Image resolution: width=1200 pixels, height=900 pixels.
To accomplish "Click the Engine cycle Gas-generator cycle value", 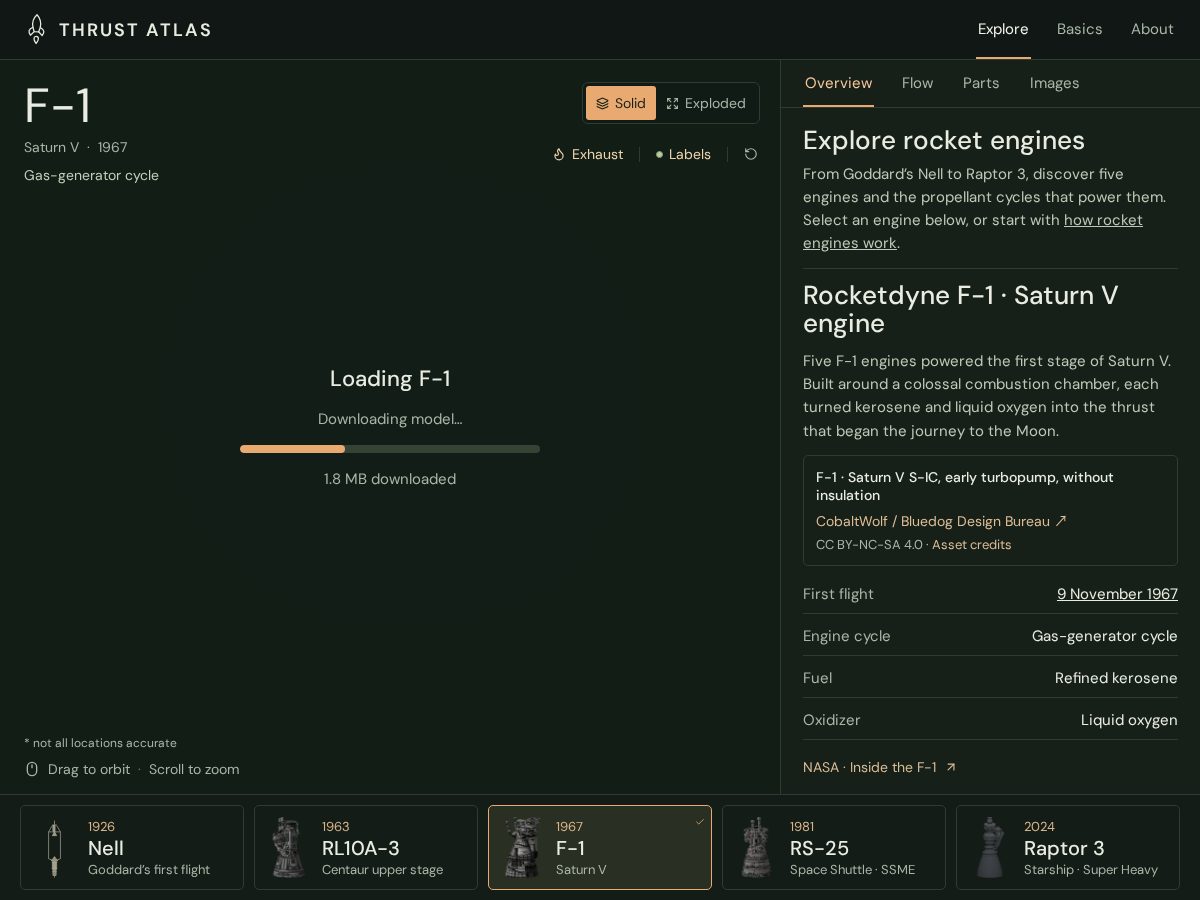I will click(1105, 636).
